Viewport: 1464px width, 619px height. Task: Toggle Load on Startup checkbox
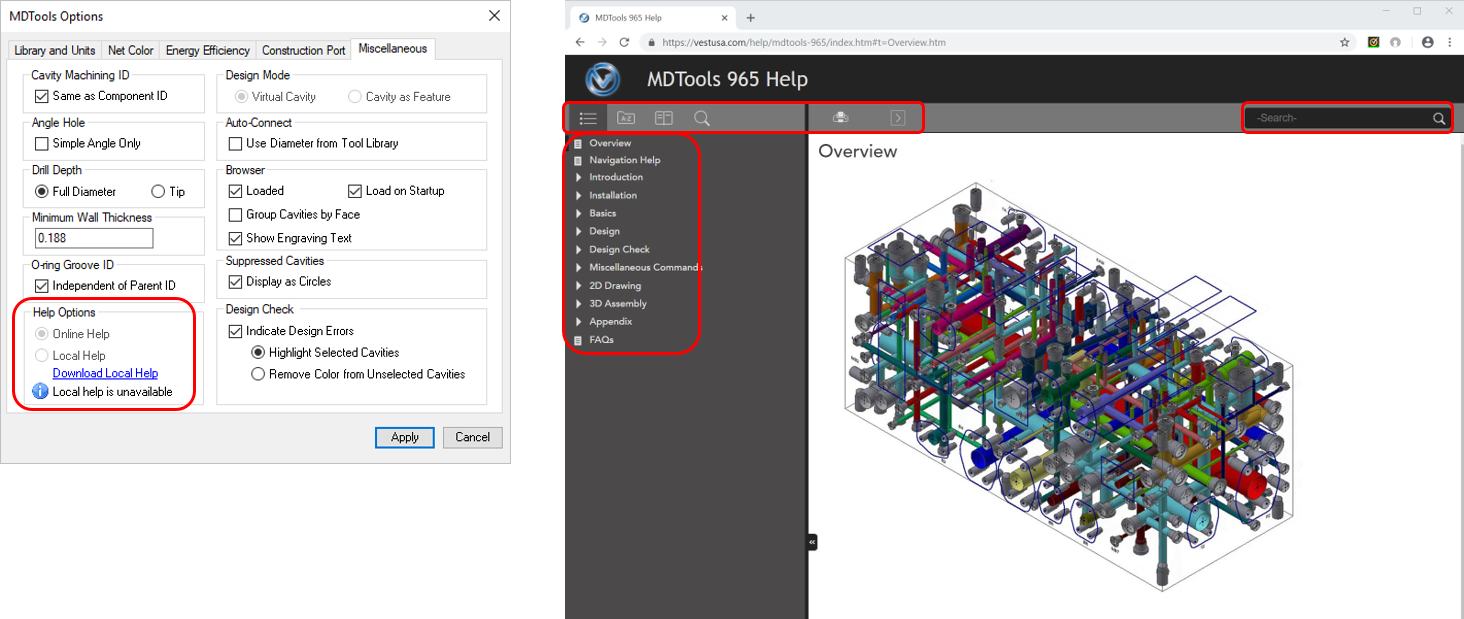pyautogui.click(x=355, y=190)
